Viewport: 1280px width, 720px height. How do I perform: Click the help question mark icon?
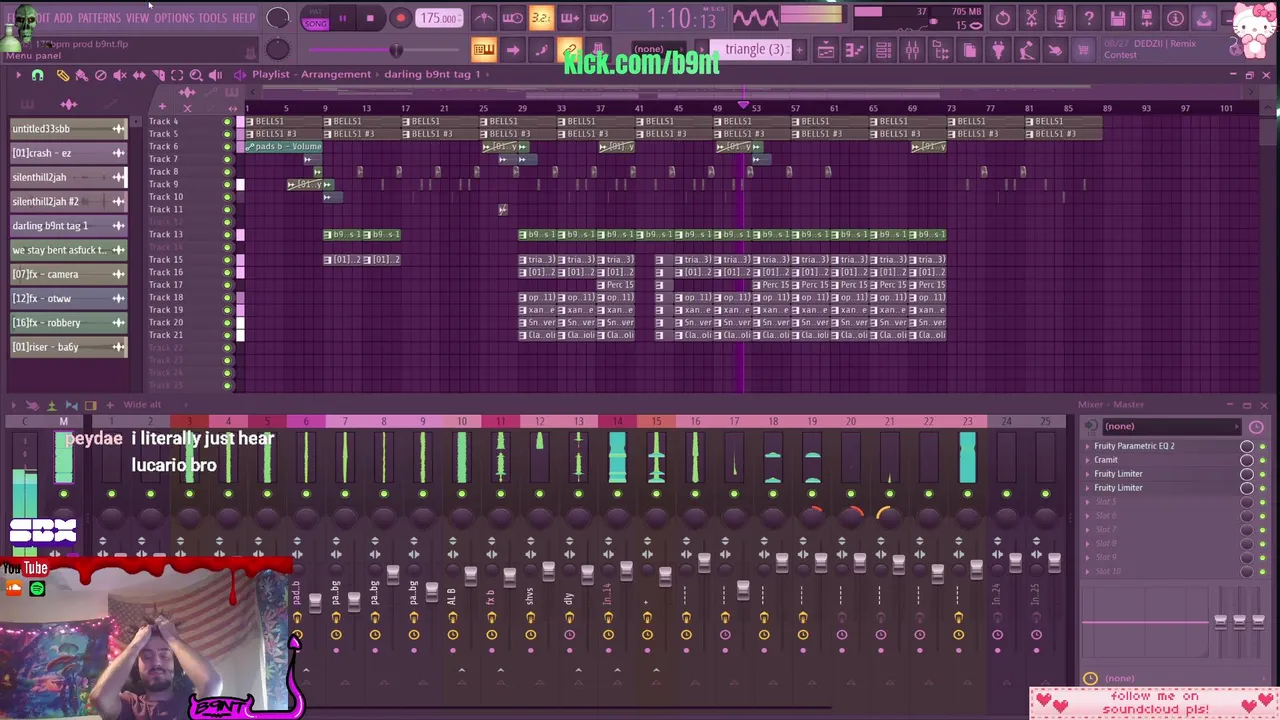[x=1089, y=18]
